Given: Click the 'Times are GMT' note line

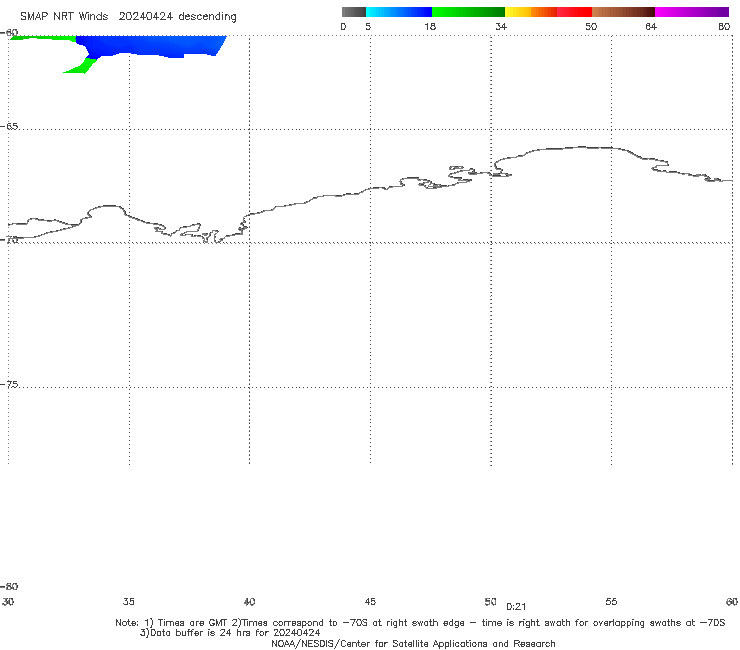Looking at the screenshot, I should pos(420,623).
